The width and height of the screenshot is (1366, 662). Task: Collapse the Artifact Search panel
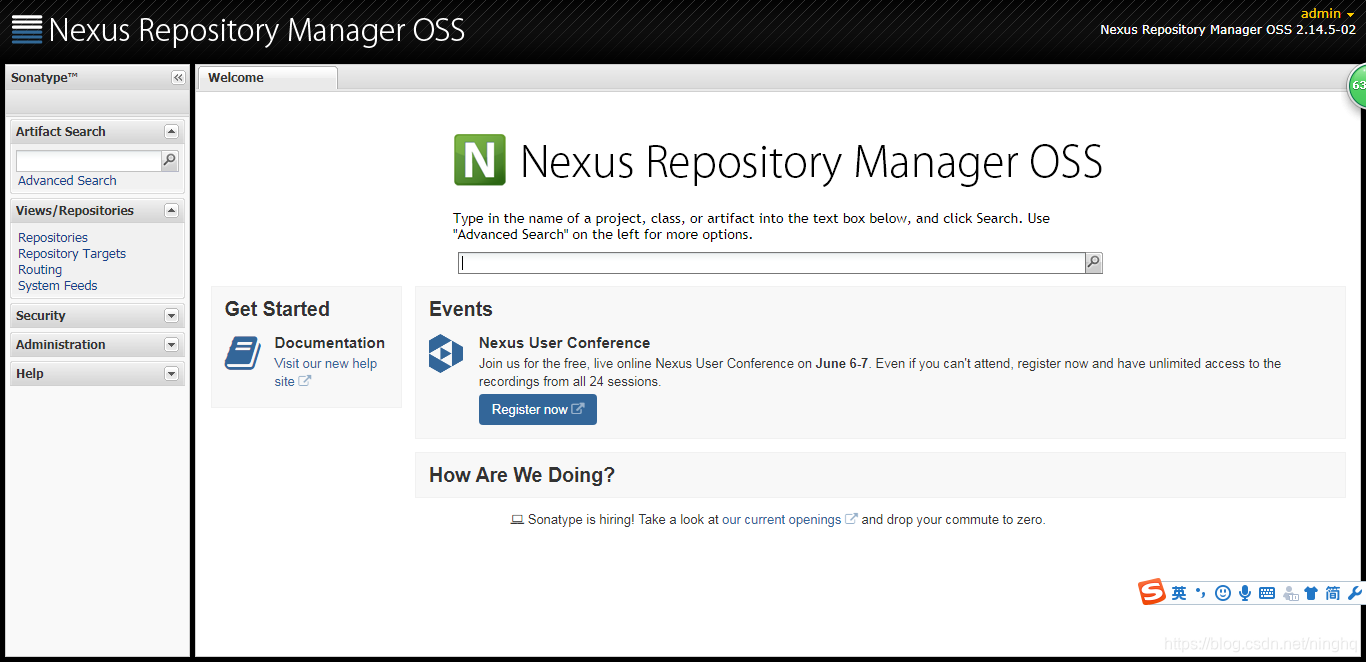tap(171, 132)
